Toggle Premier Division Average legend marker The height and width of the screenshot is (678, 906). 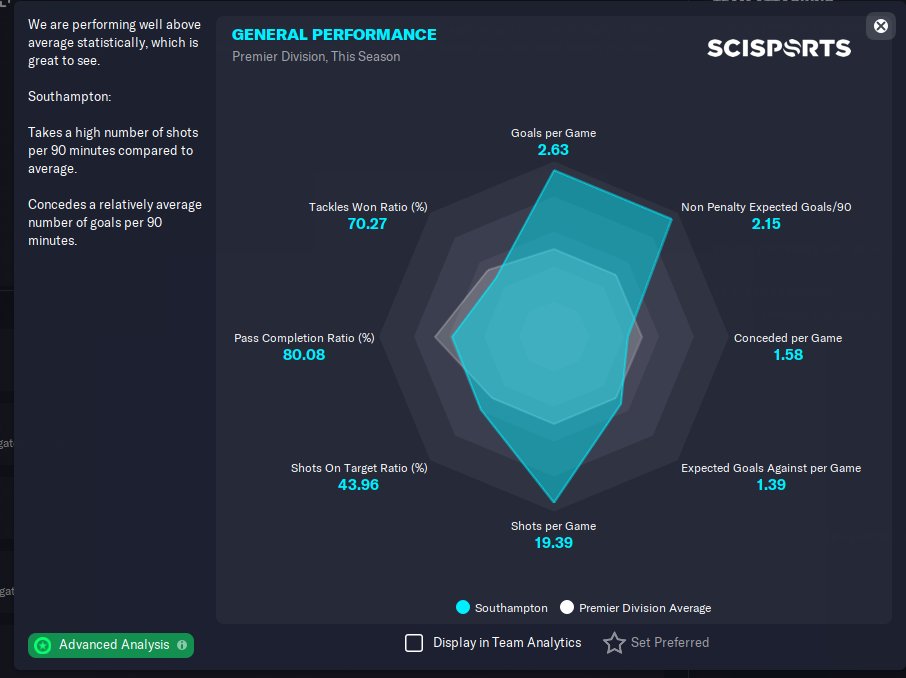[x=567, y=607]
